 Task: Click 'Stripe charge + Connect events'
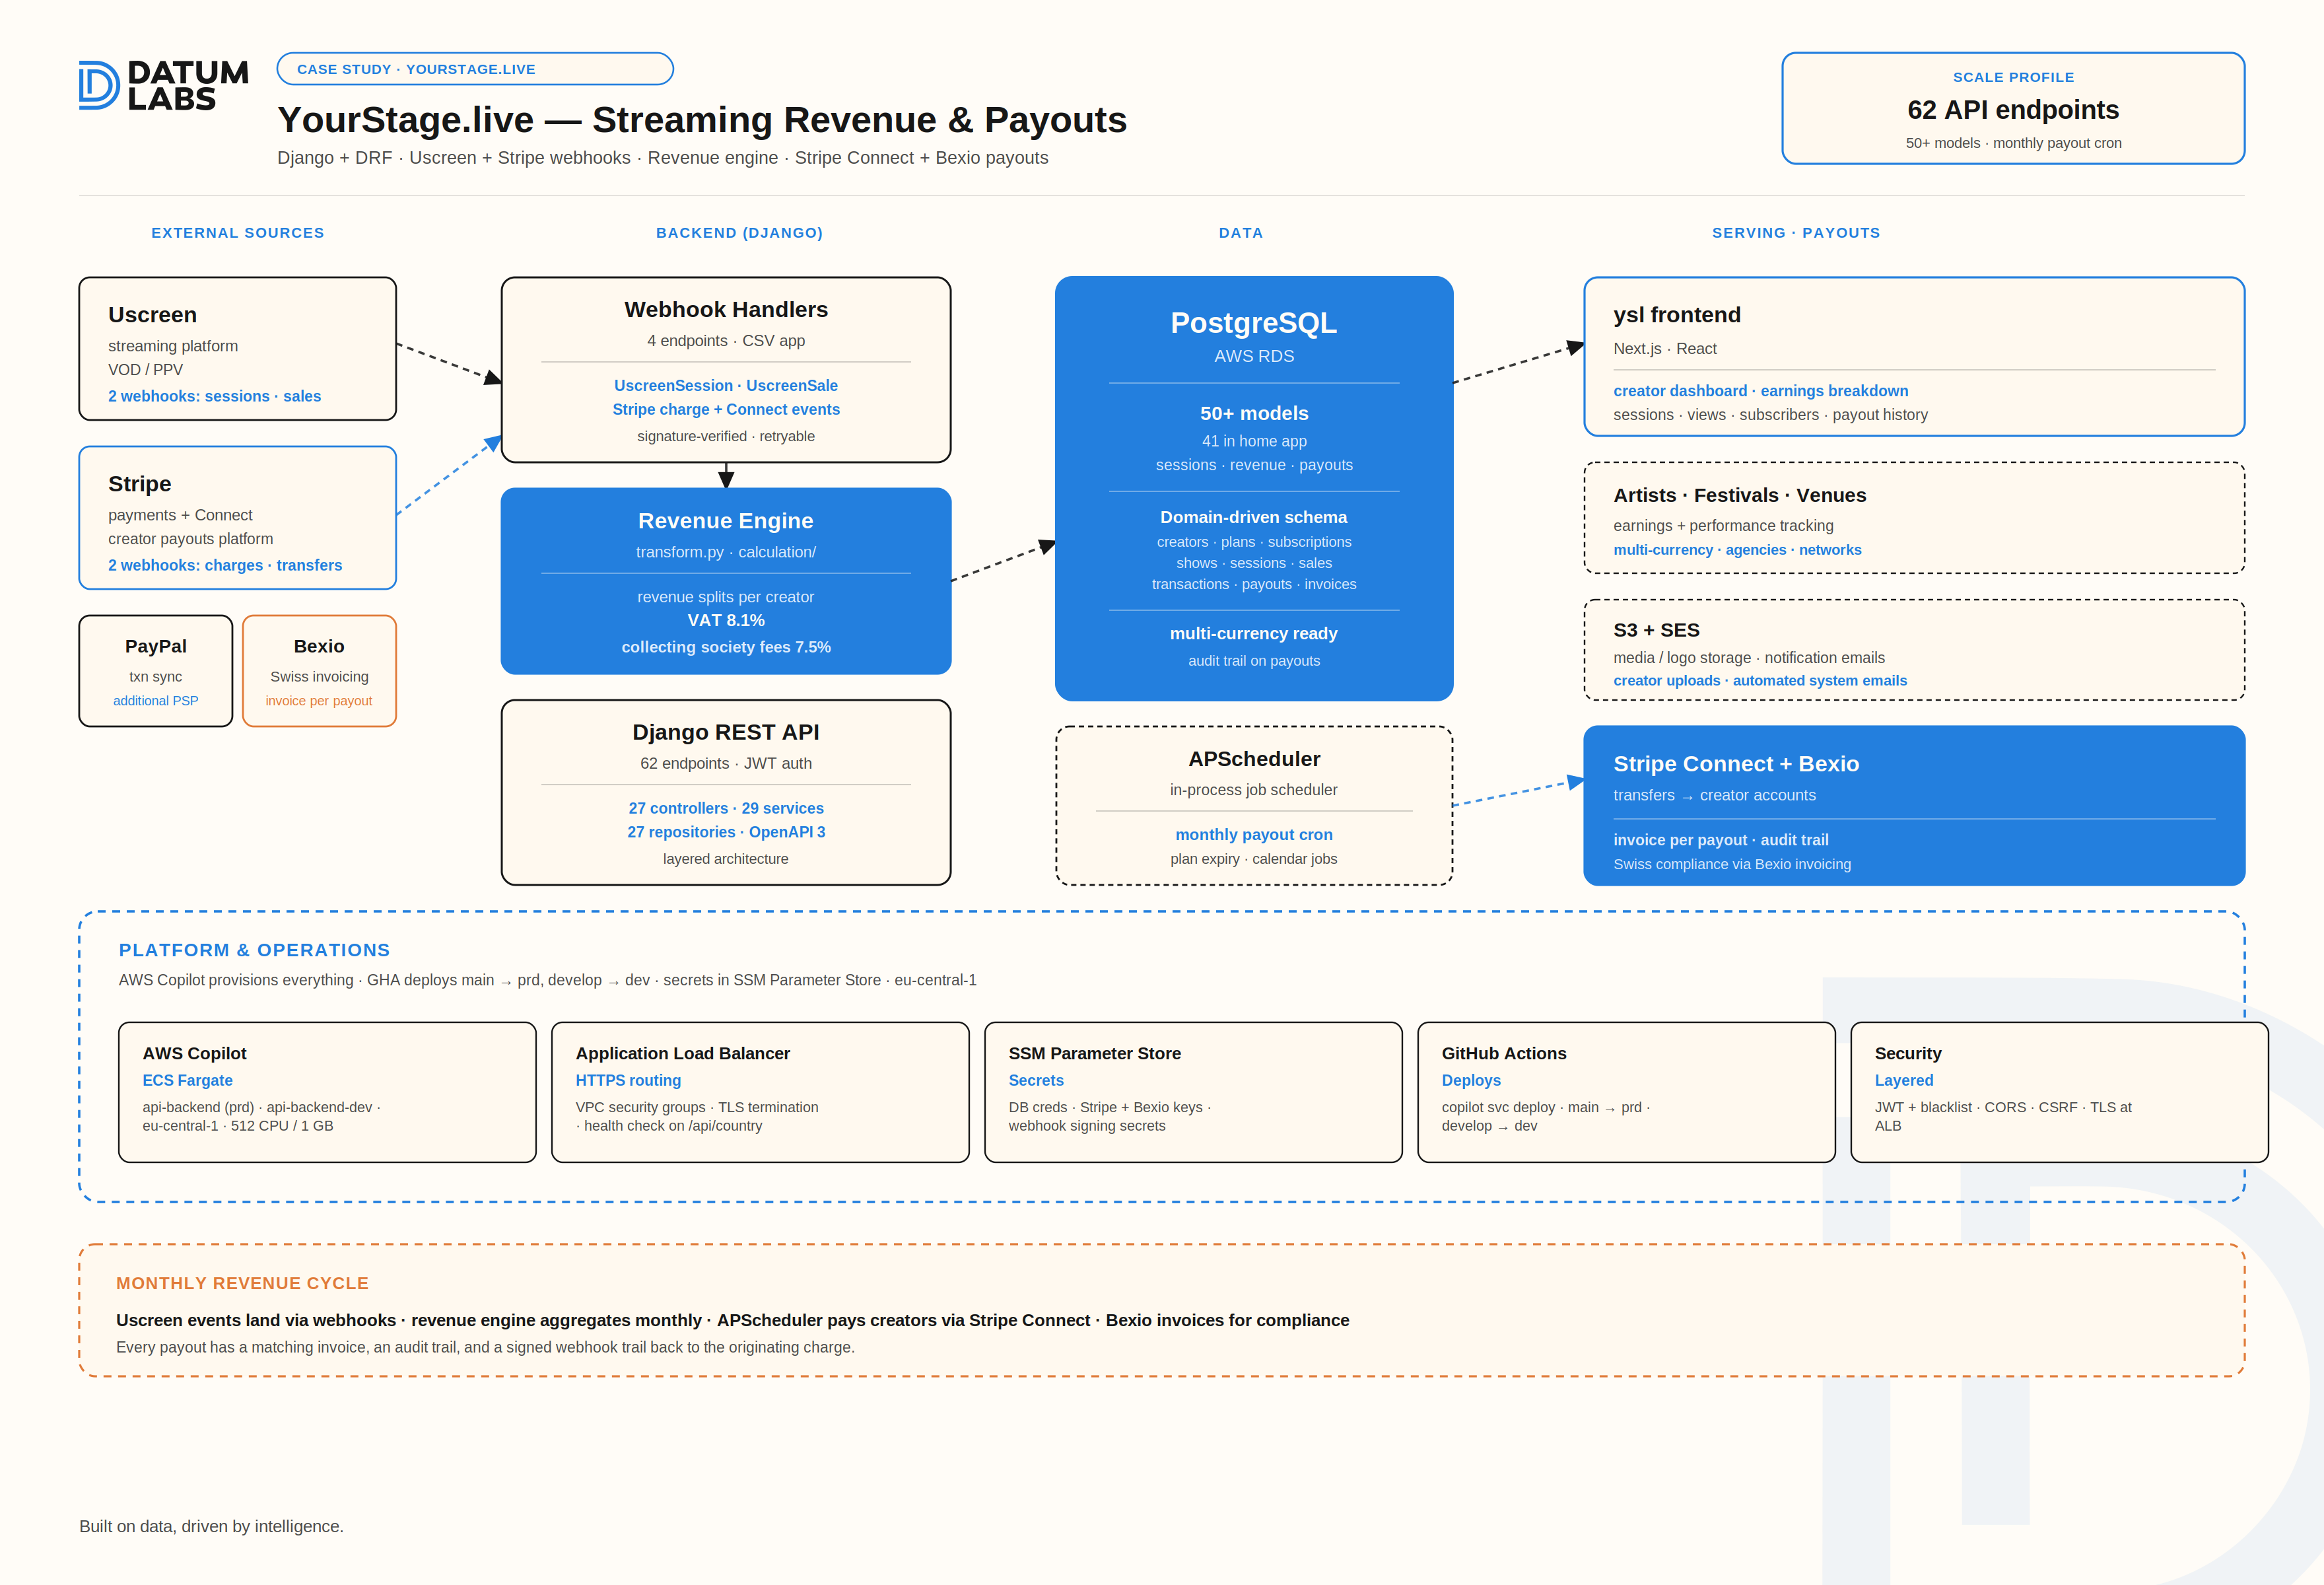[726, 410]
